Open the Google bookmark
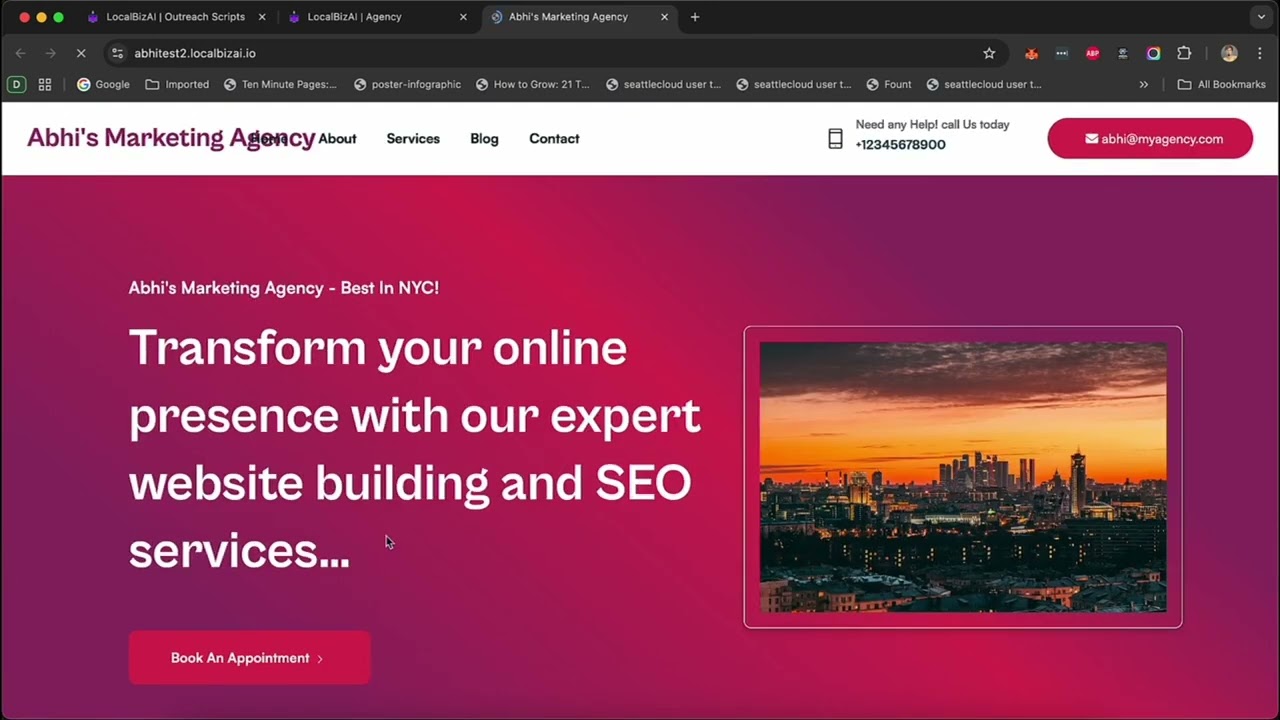The image size is (1280, 720). coord(103,84)
